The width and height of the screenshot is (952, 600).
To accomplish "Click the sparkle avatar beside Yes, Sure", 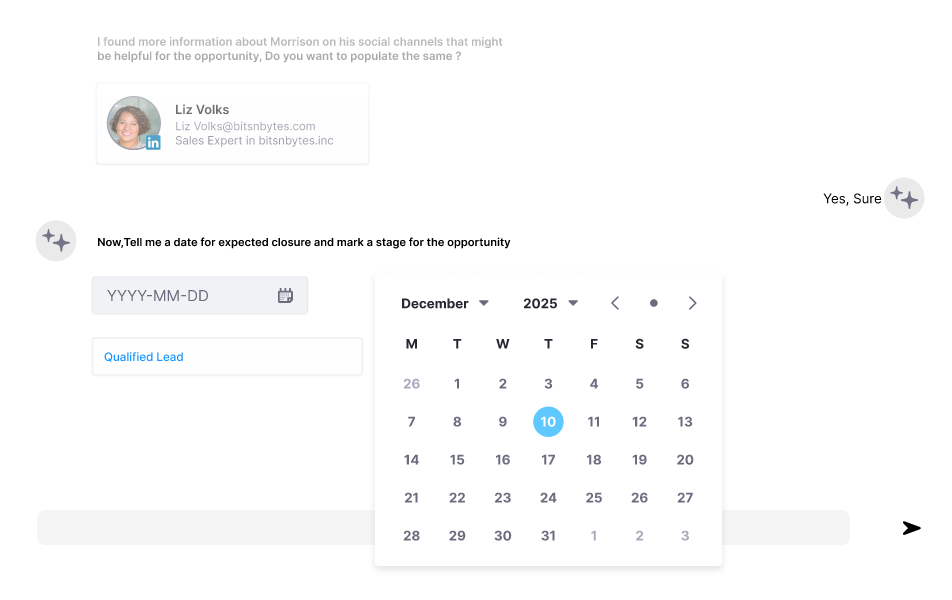I will (x=904, y=198).
